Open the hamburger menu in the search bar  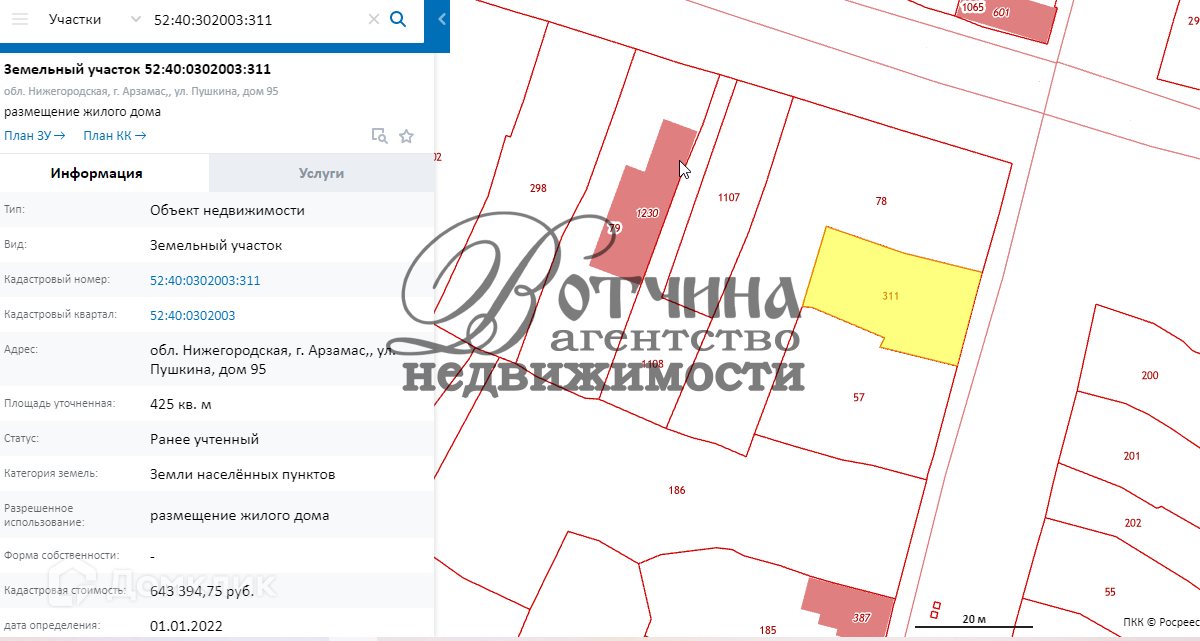point(20,19)
